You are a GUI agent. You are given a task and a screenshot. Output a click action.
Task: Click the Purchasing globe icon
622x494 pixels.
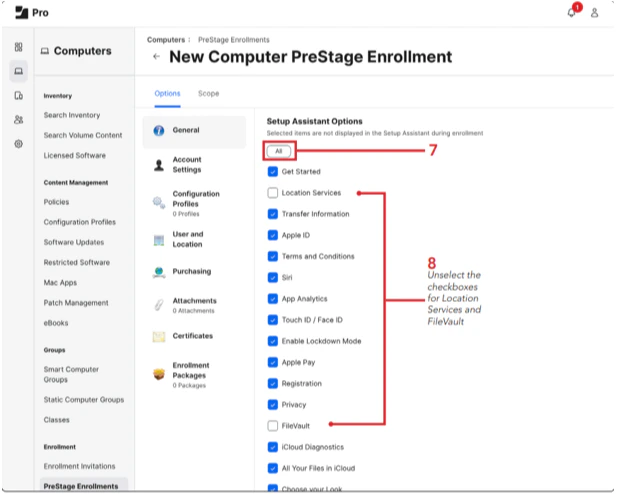pyautogui.click(x=159, y=272)
